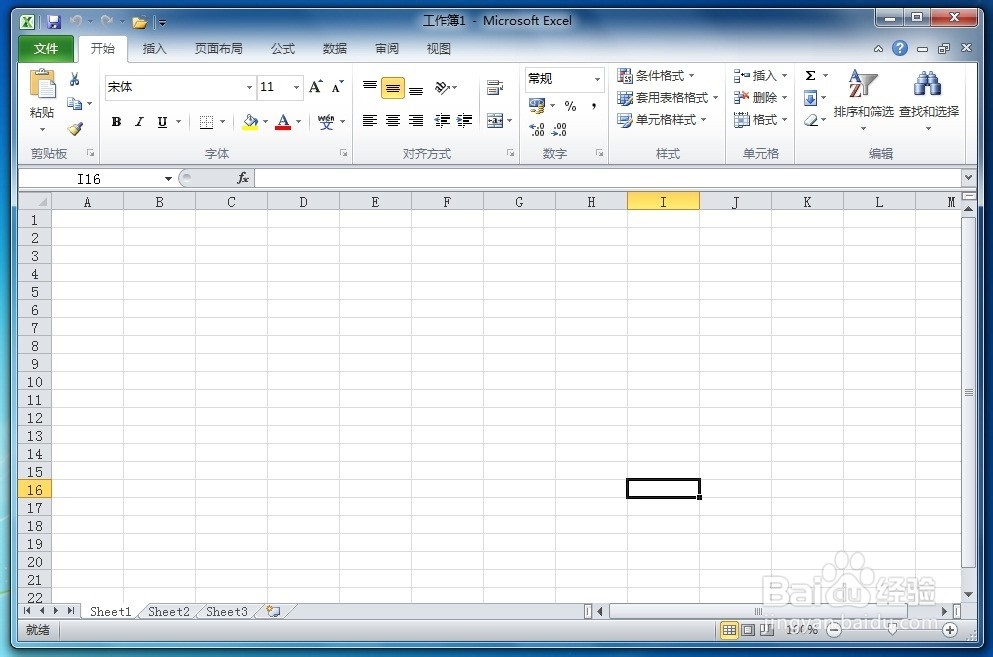Open the 条件格式 conditional formatting dropdown
This screenshot has height=657, width=993.
coord(656,76)
